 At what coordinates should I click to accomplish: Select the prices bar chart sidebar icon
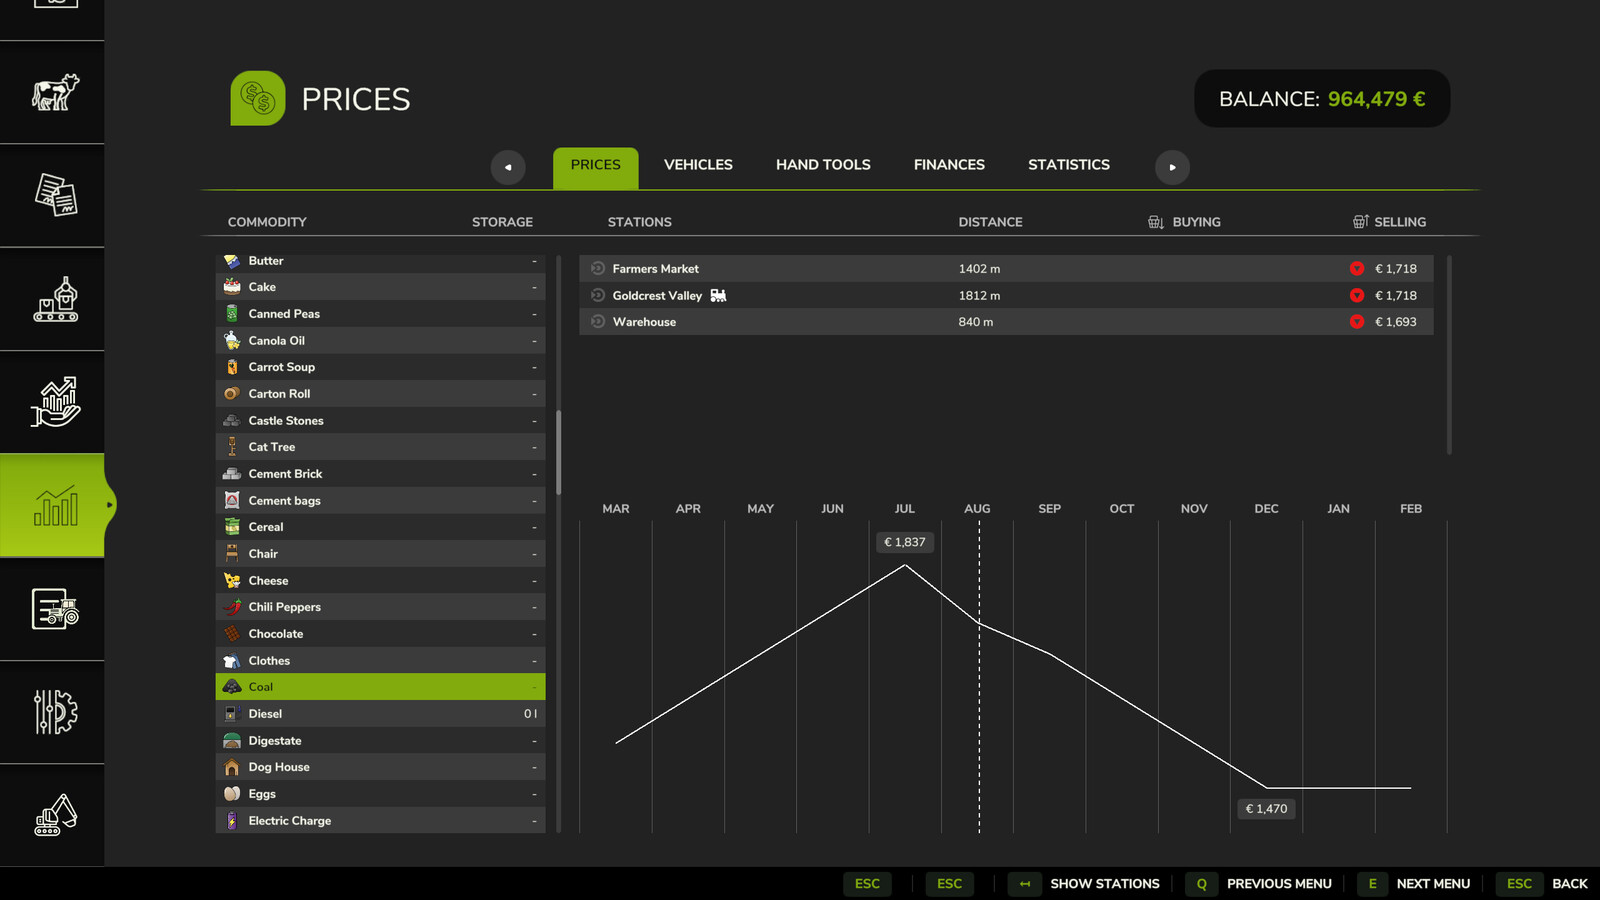54,506
